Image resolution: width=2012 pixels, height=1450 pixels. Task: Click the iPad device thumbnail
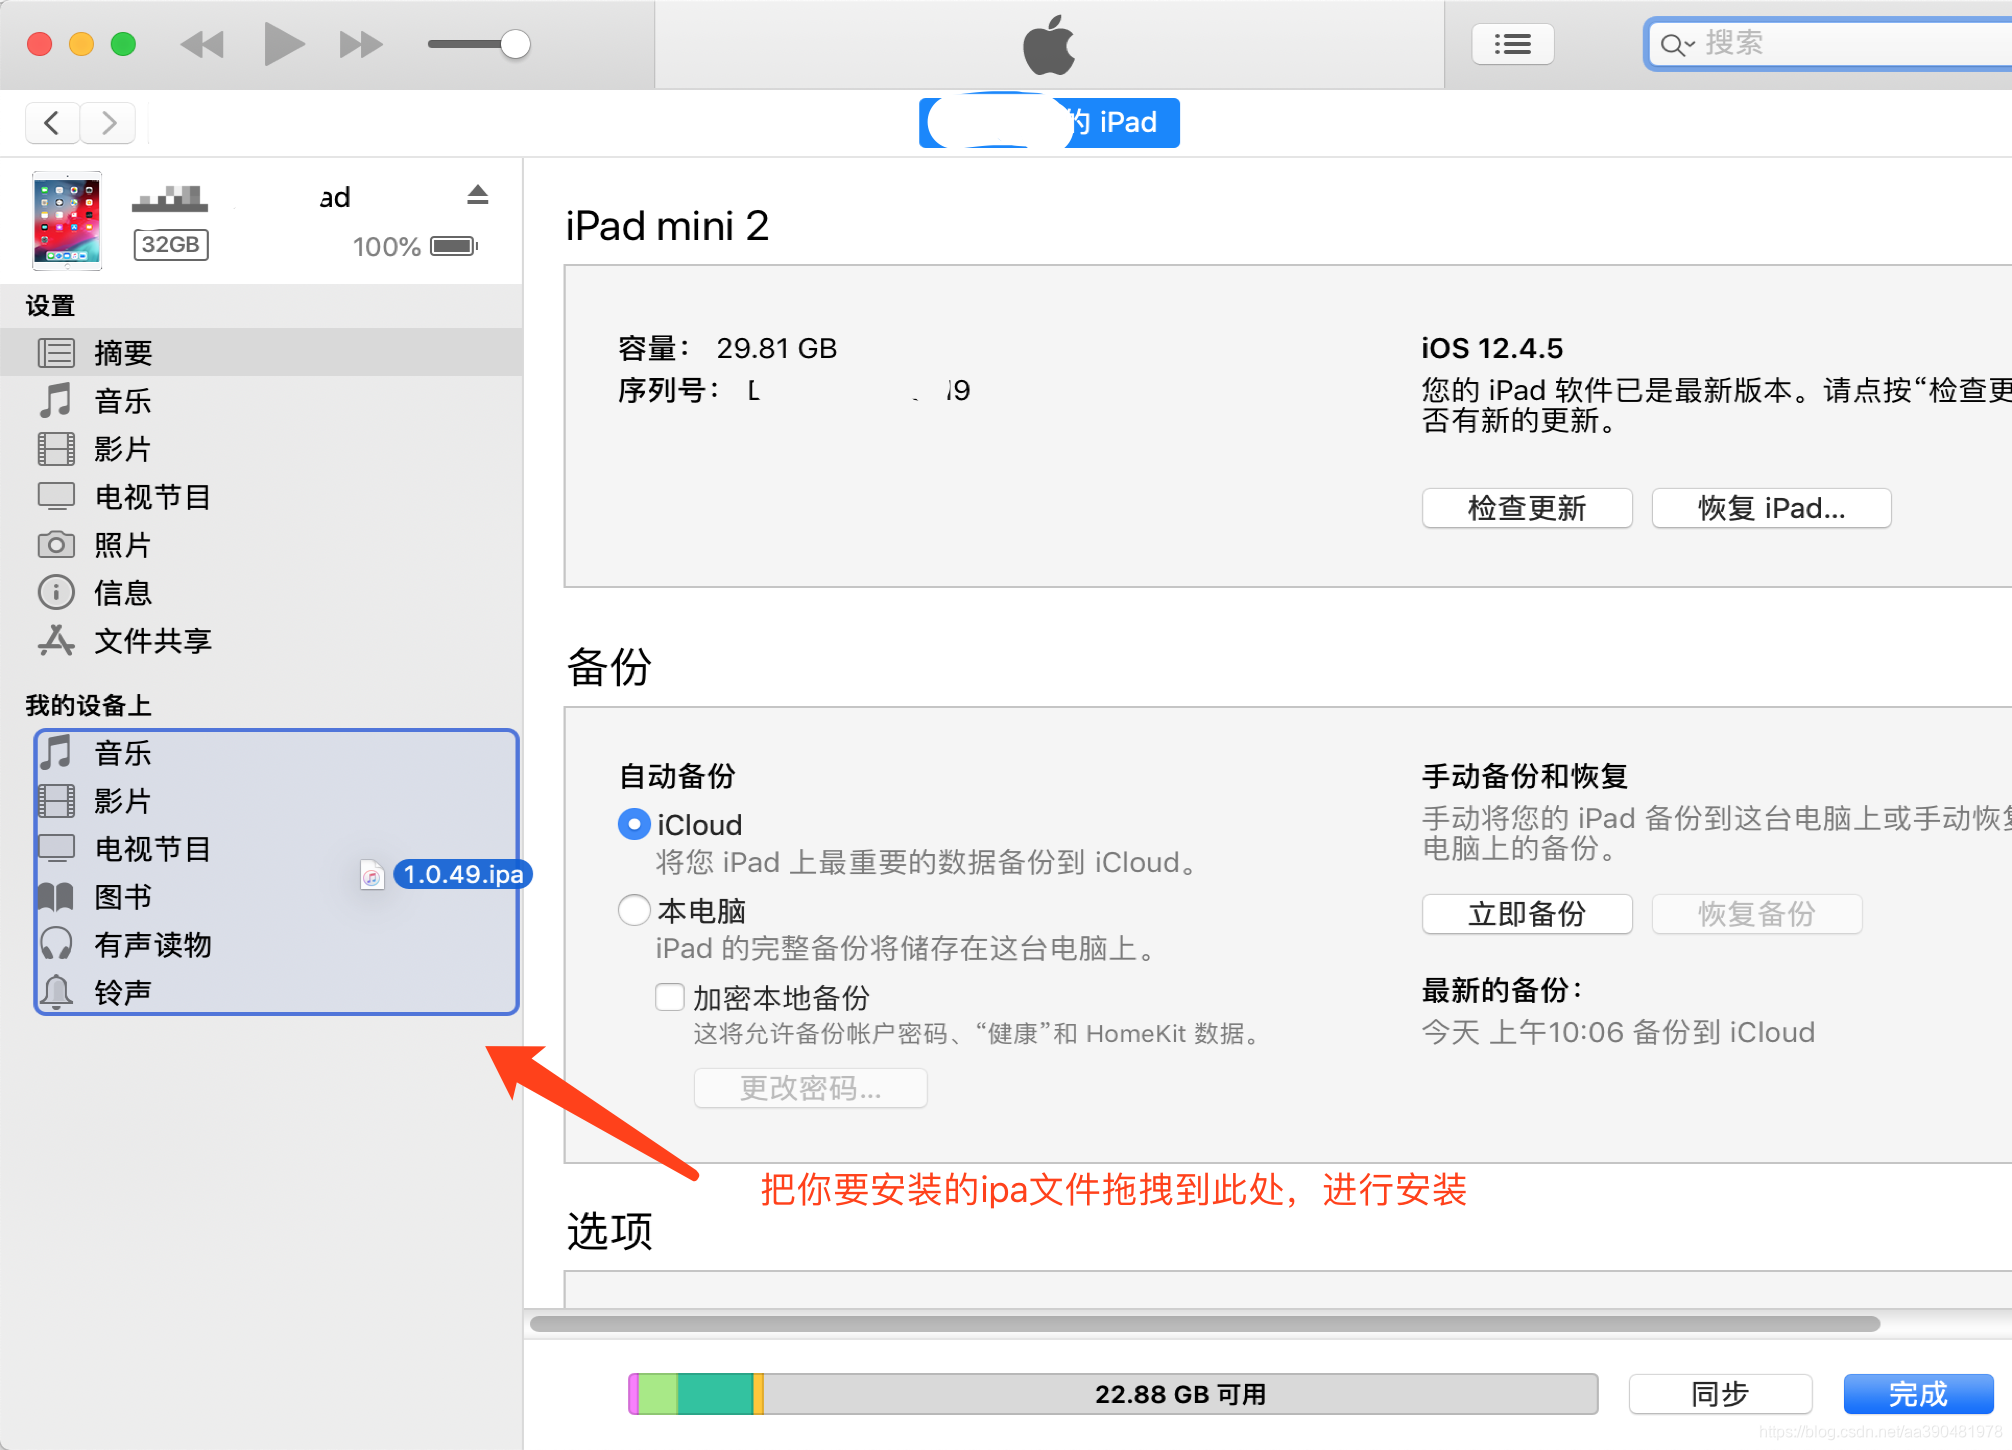point(67,221)
